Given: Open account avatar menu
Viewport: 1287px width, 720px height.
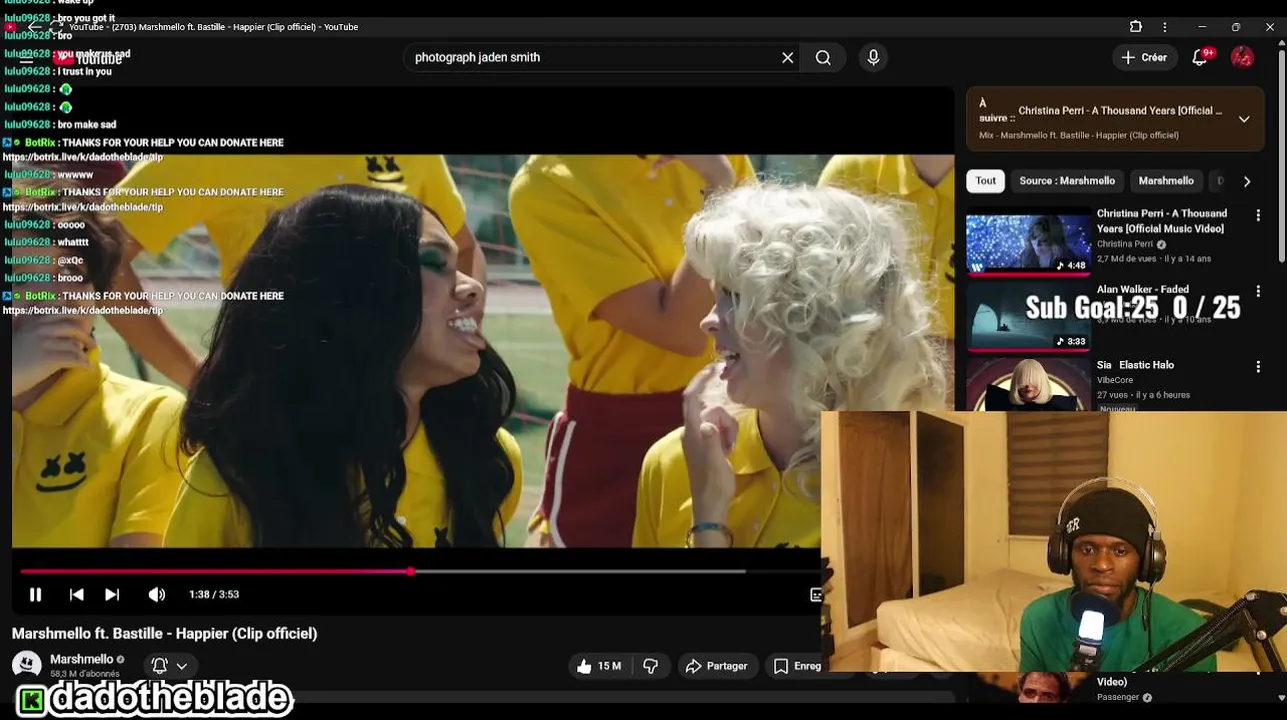Looking at the screenshot, I should click(x=1242, y=58).
